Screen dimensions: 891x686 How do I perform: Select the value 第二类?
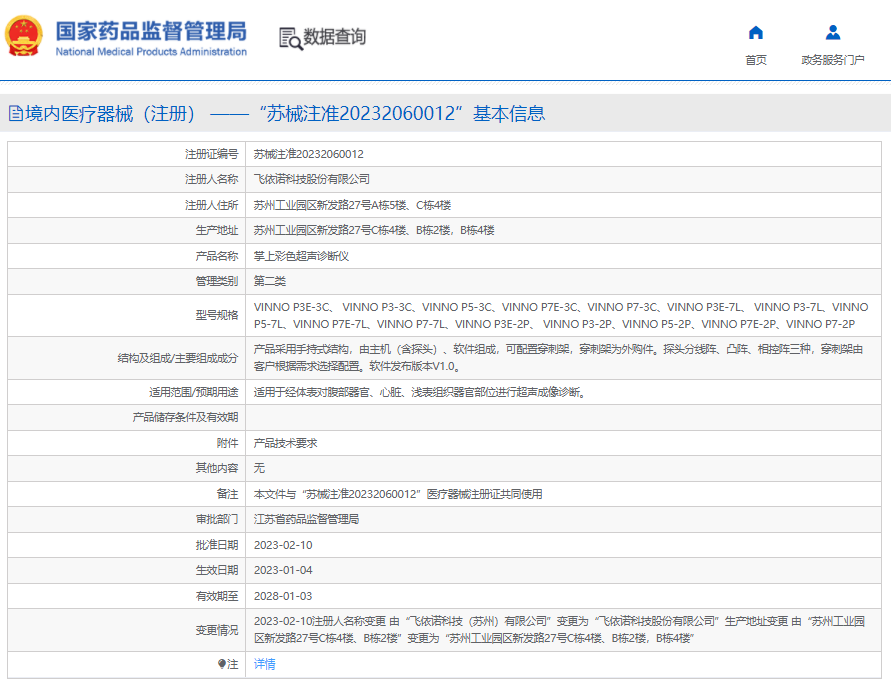pos(270,281)
